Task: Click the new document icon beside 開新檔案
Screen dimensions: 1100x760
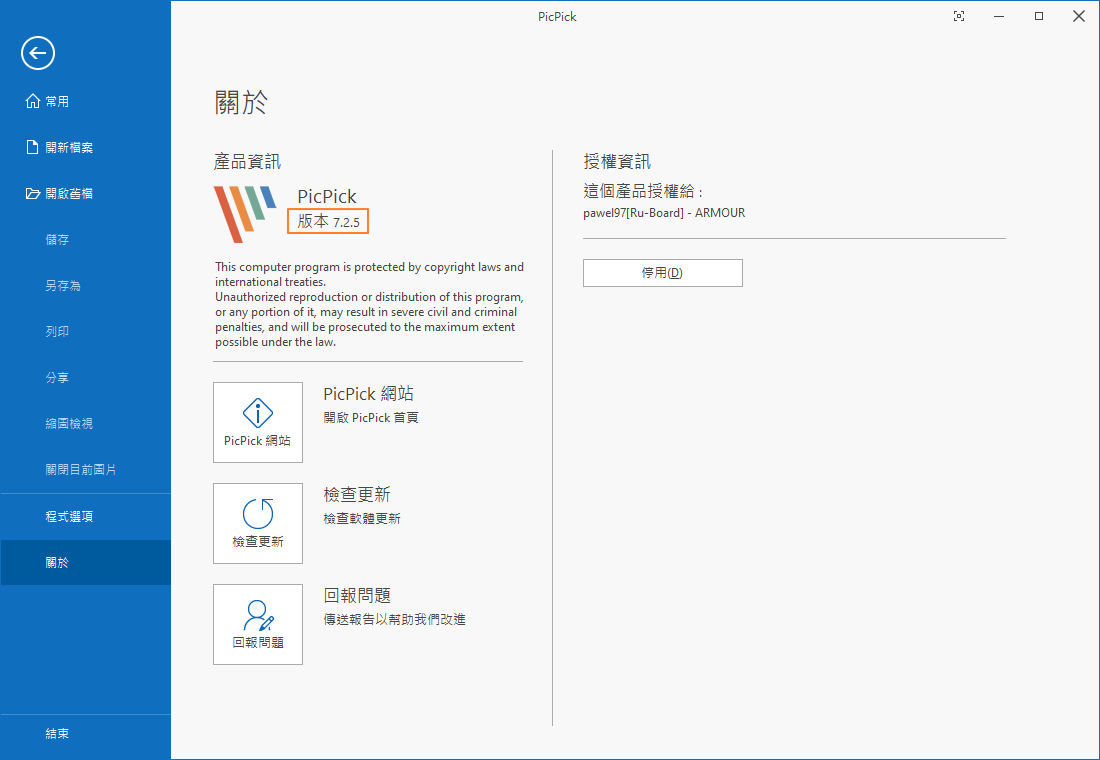Action: pos(32,147)
